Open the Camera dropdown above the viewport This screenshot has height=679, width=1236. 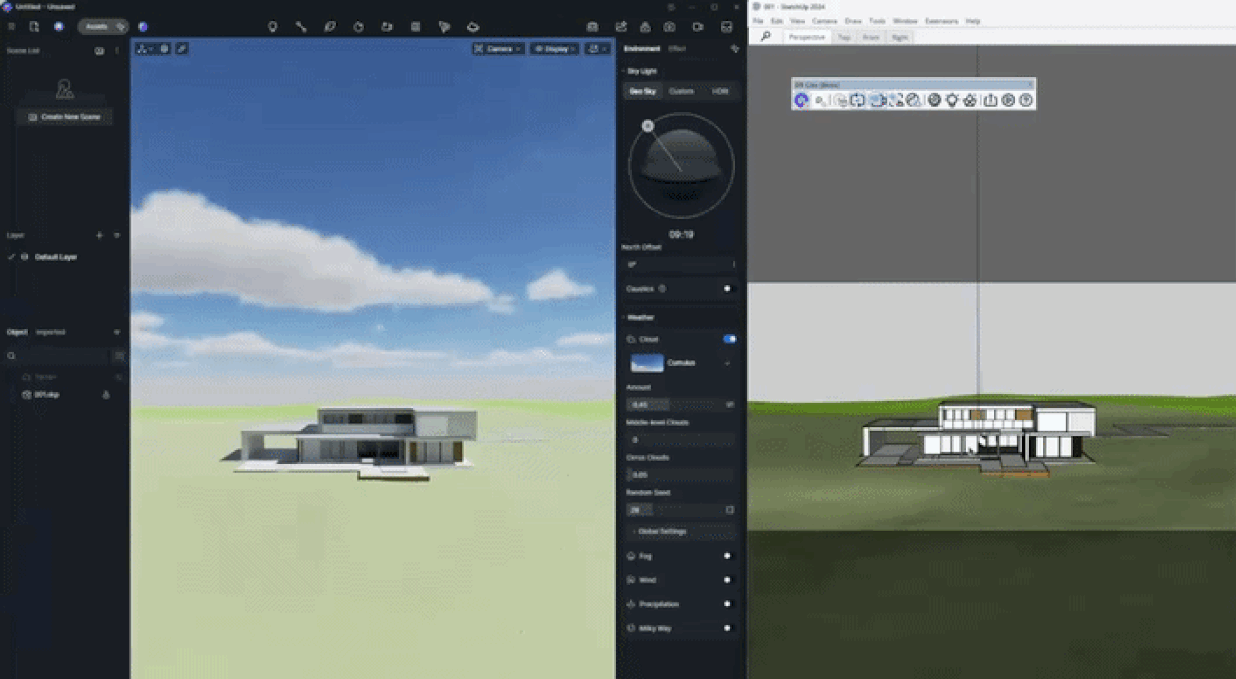(498, 48)
